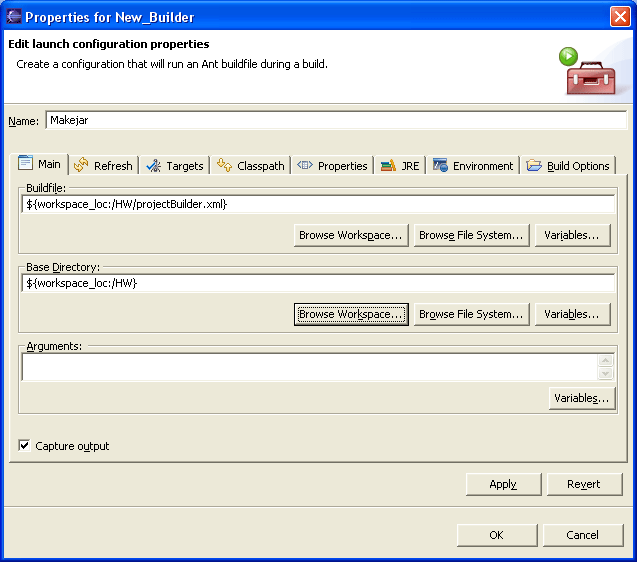Confirm with the OK button
This screenshot has height=562, width=637.
[x=497, y=535]
